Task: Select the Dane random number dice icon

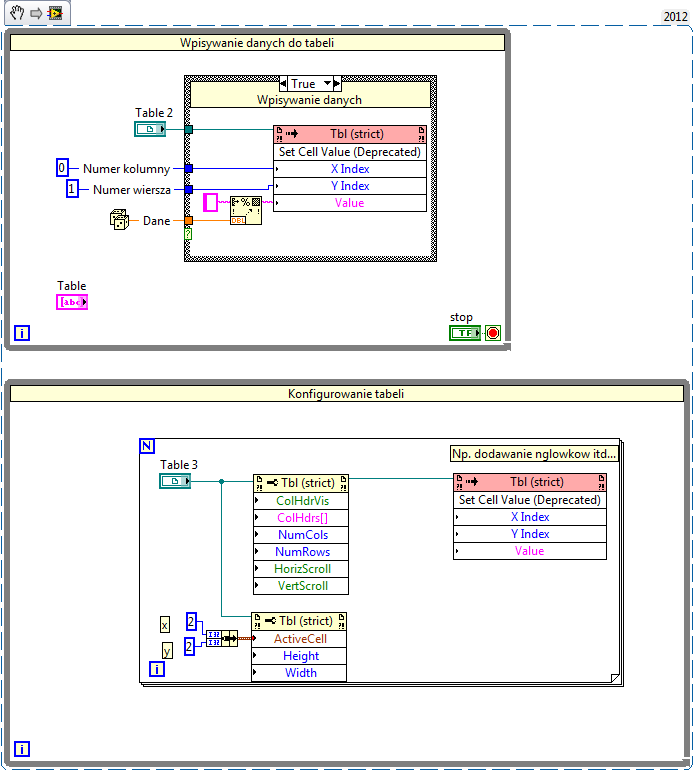Action: pyautogui.click(x=119, y=219)
